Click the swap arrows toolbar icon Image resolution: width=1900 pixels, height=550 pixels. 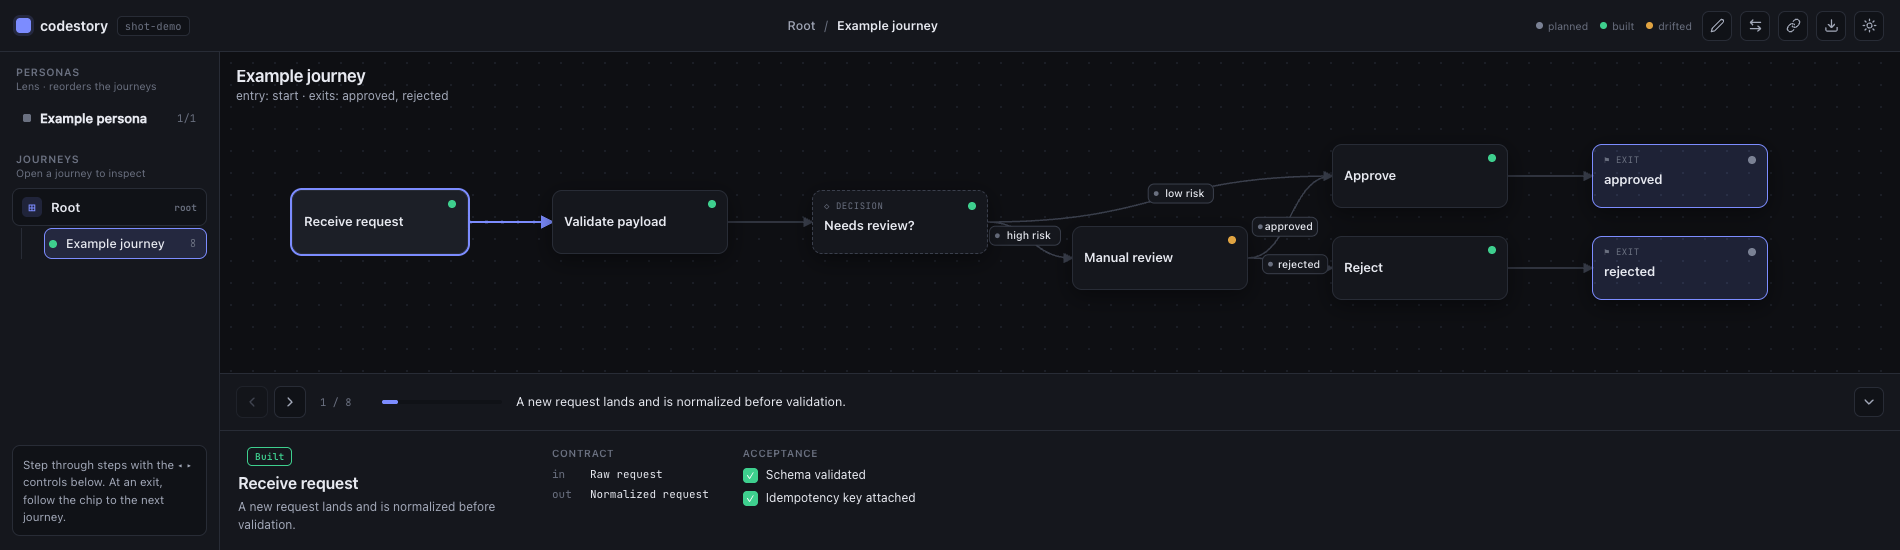coord(1755,26)
